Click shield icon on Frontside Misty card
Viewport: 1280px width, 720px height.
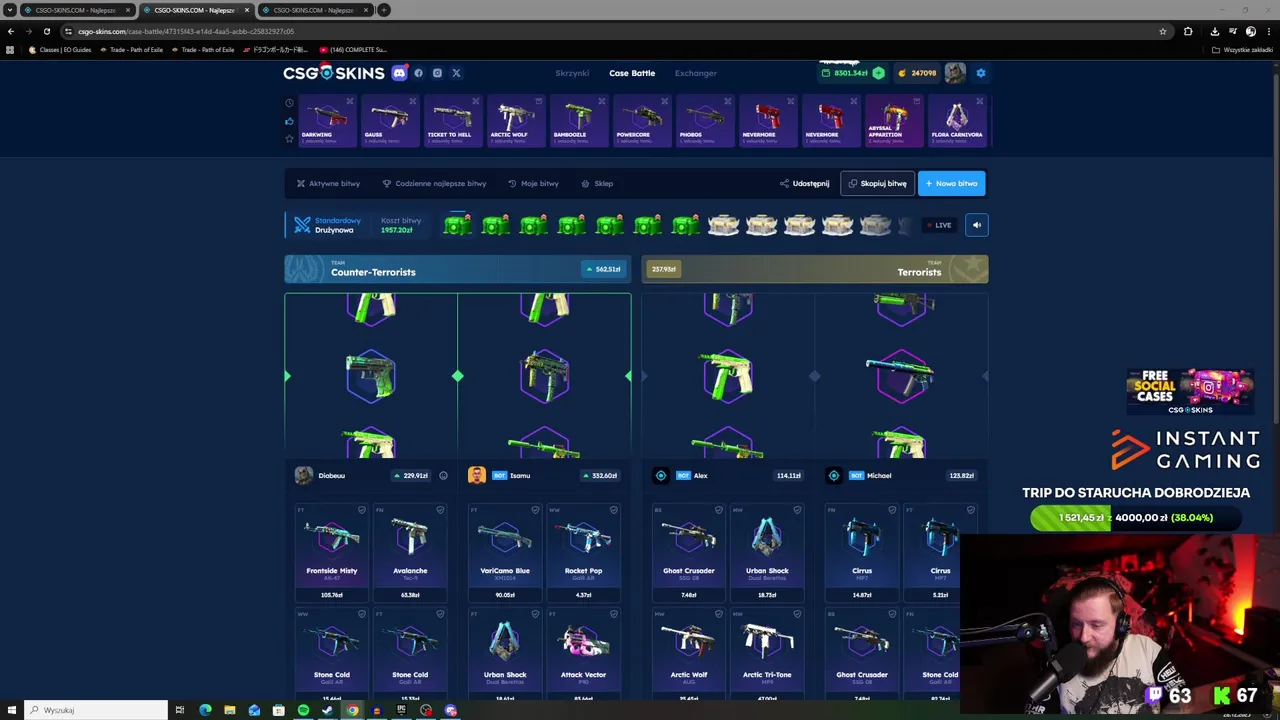tap(362, 510)
